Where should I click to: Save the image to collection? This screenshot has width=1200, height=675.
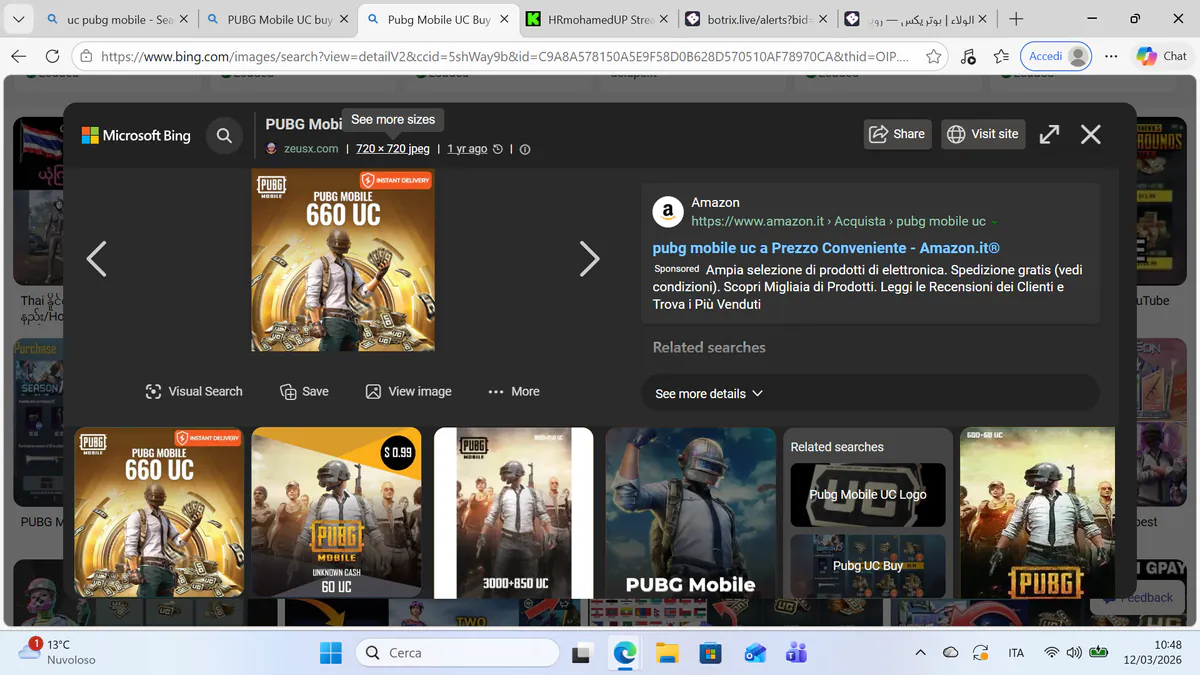(304, 391)
